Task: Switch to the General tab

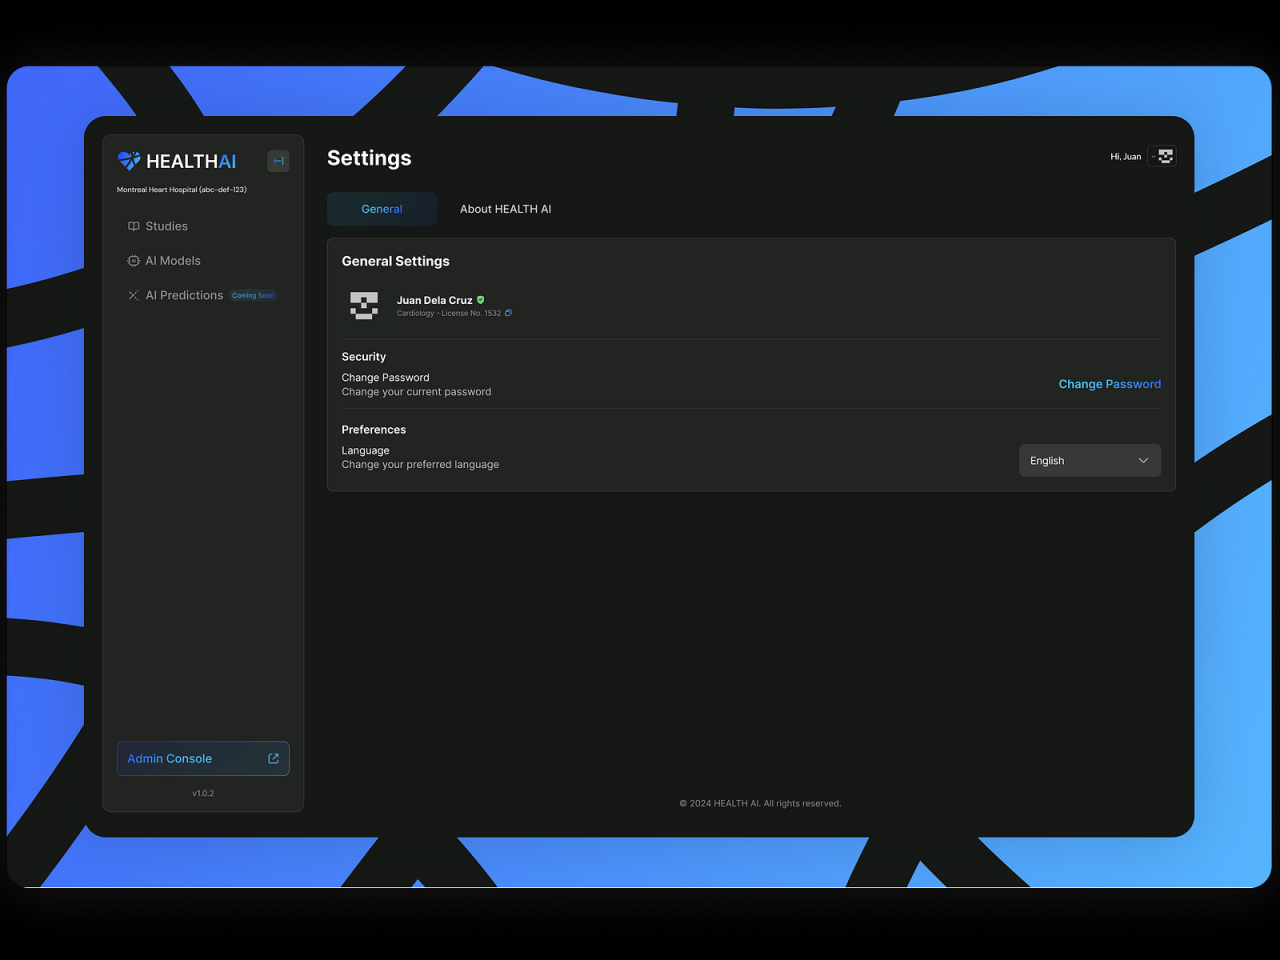Action: click(381, 209)
